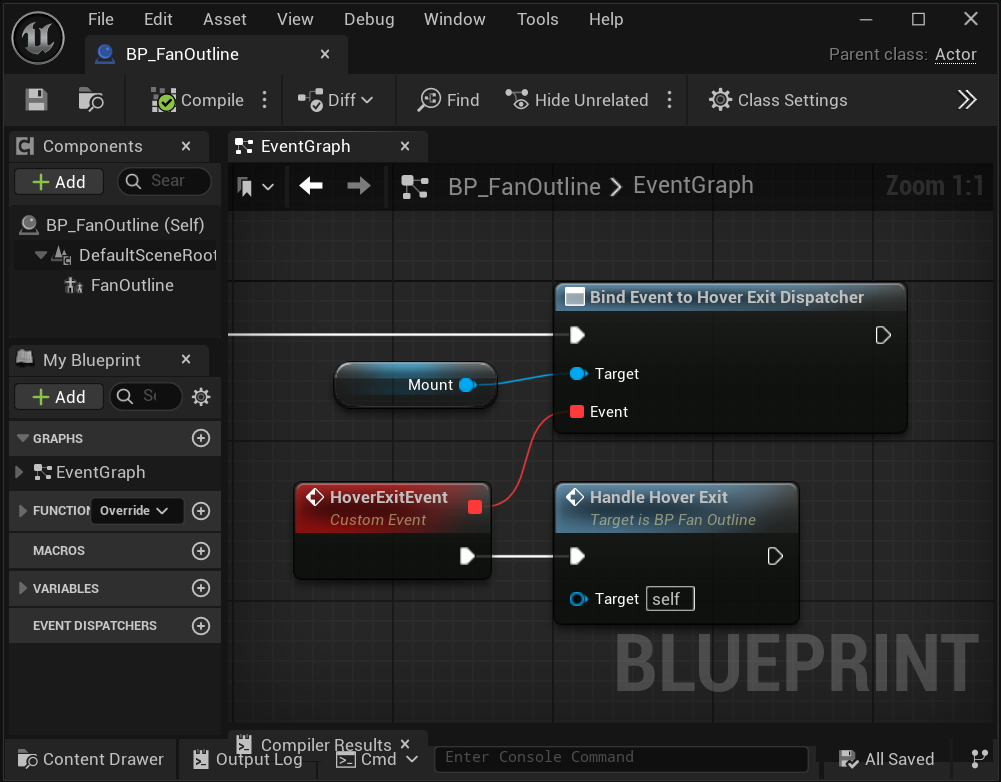Open the Edit menu
This screenshot has height=782, width=1001.
[158, 19]
